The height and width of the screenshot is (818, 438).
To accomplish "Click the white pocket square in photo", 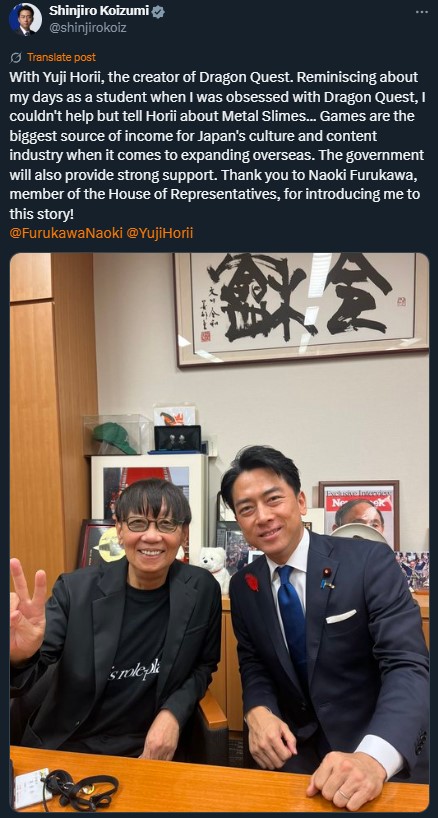I will coord(340,616).
